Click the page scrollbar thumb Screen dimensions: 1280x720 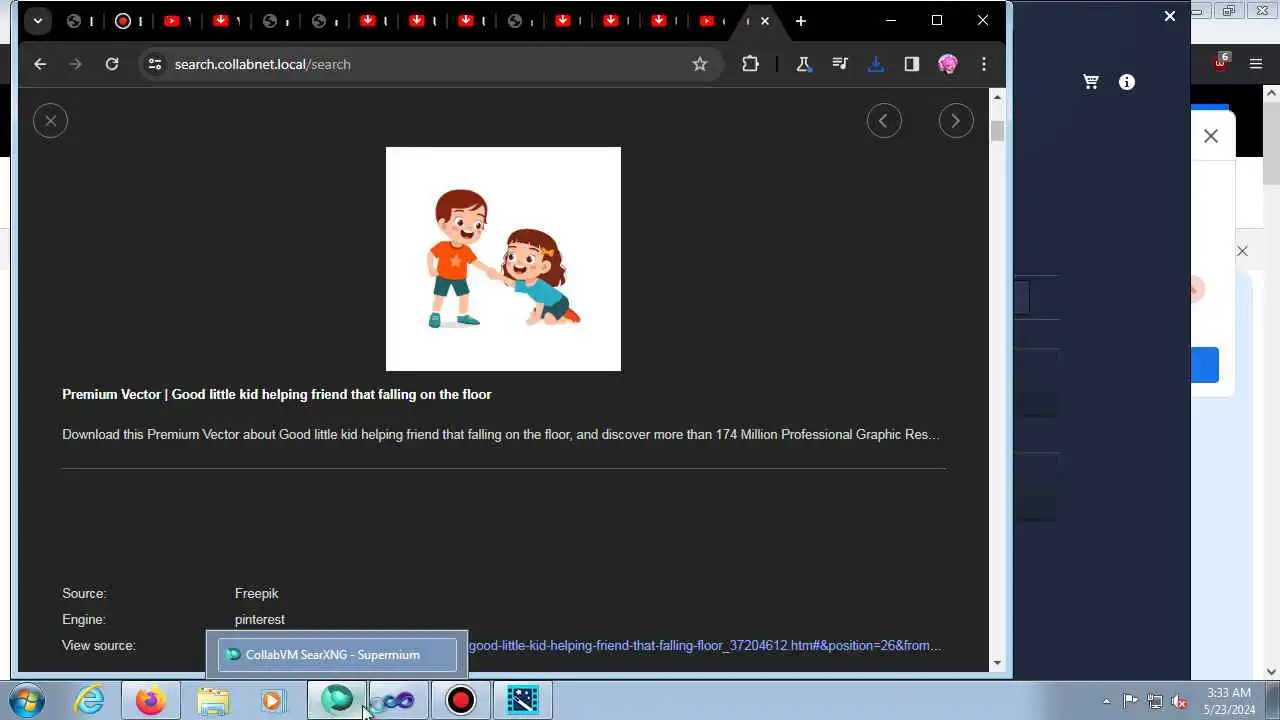pyautogui.click(x=997, y=131)
